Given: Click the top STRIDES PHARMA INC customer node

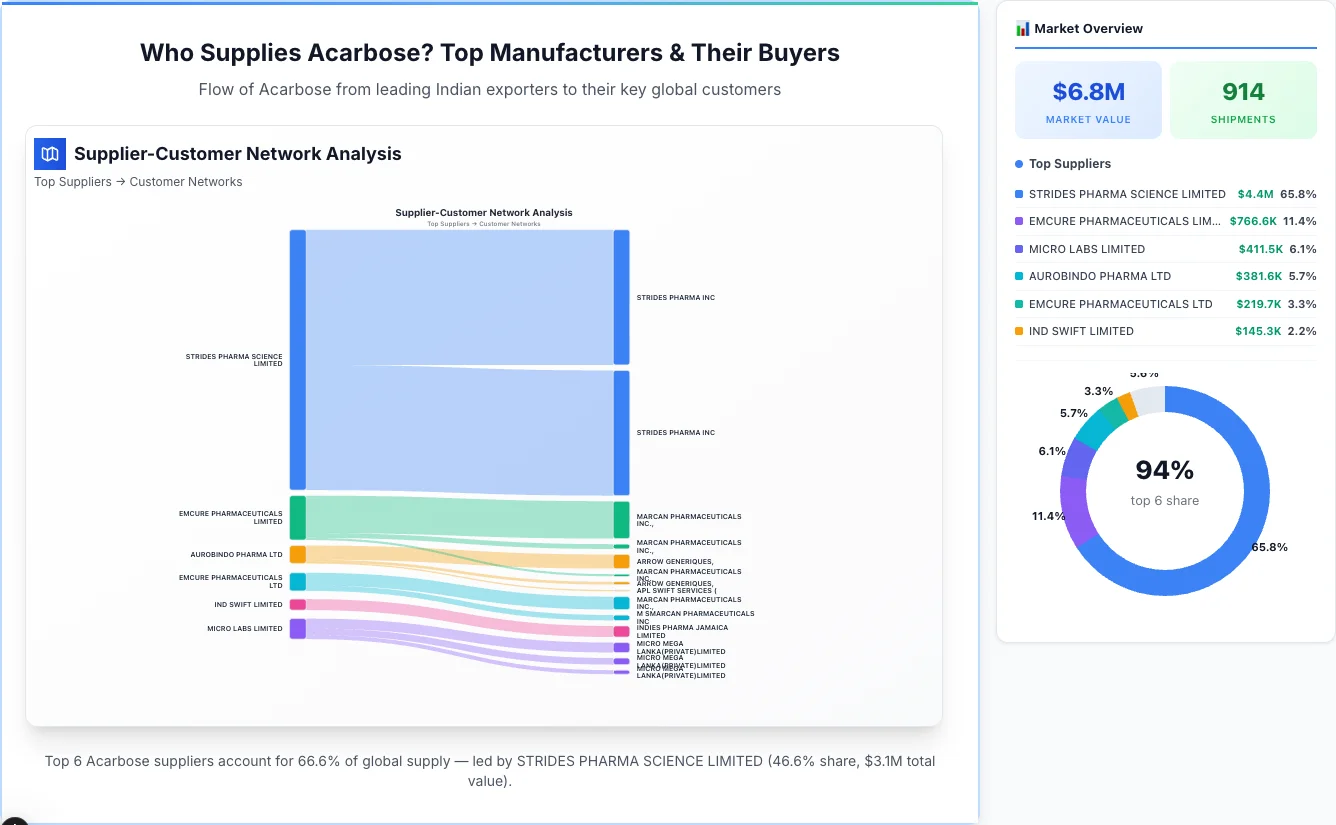Looking at the screenshot, I should click(621, 296).
